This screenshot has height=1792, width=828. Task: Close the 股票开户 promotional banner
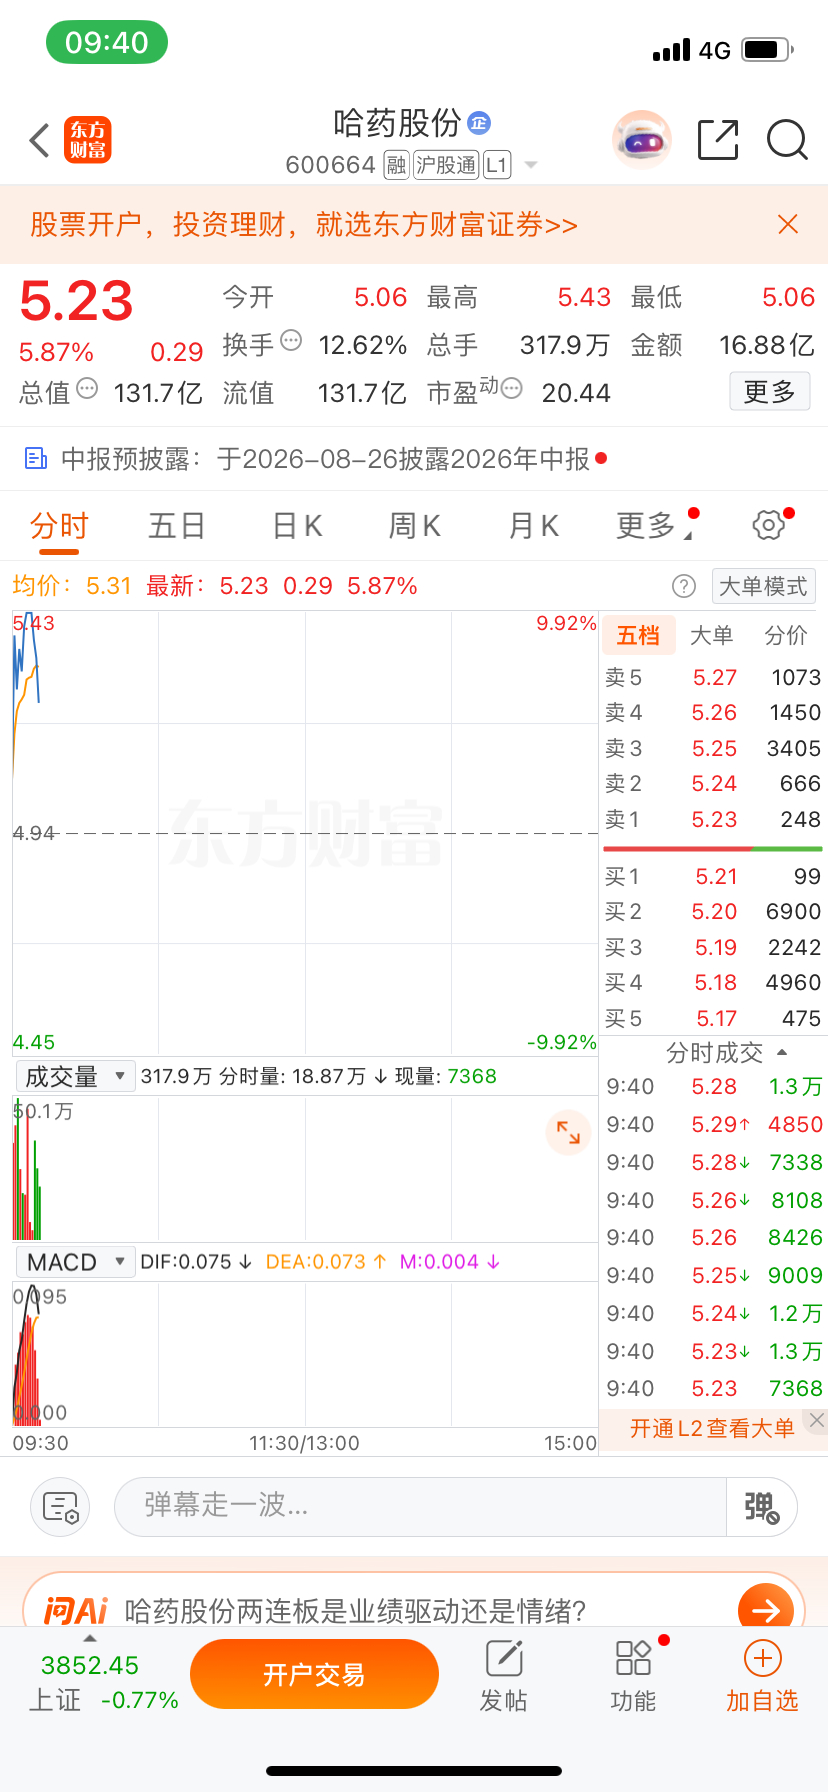(788, 224)
